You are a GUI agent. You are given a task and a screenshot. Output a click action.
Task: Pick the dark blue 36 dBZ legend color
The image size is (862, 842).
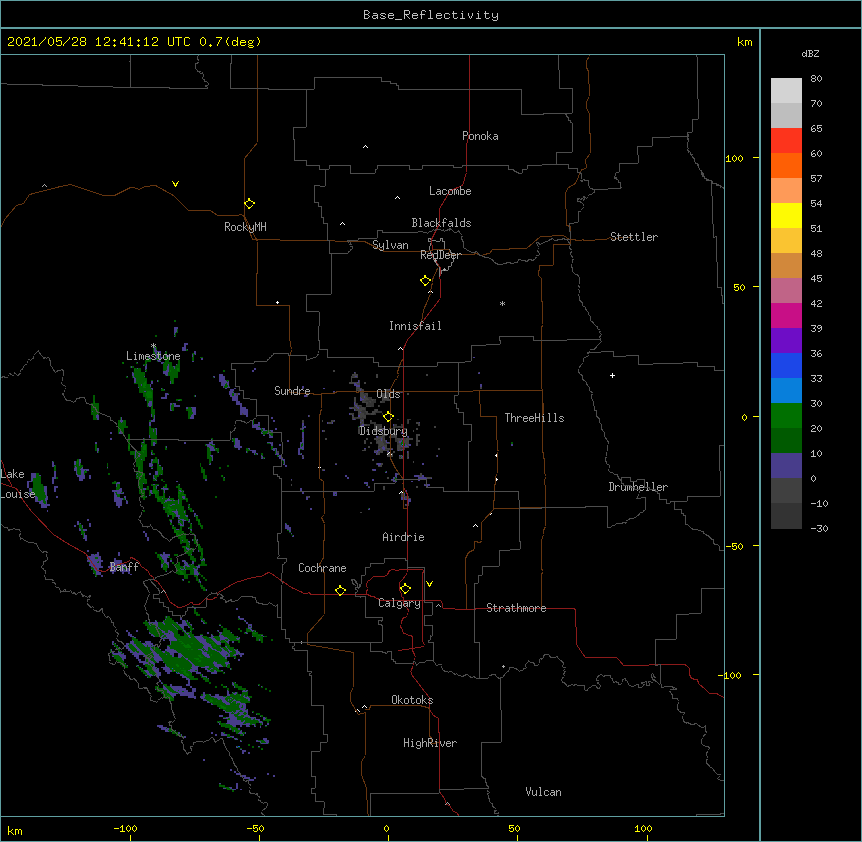786,365
